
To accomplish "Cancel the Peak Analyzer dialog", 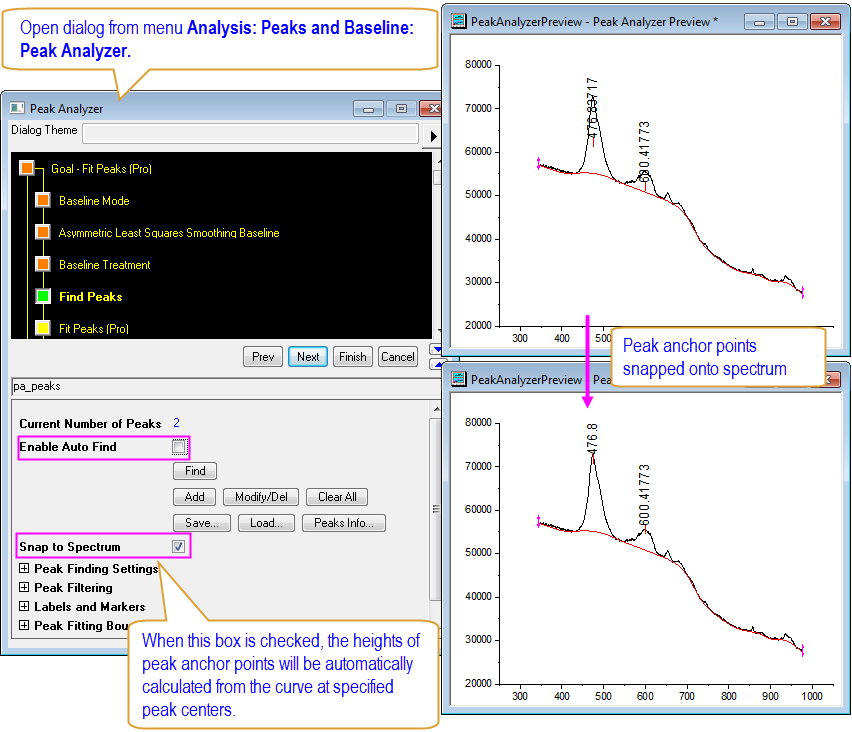I will click(x=398, y=356).
